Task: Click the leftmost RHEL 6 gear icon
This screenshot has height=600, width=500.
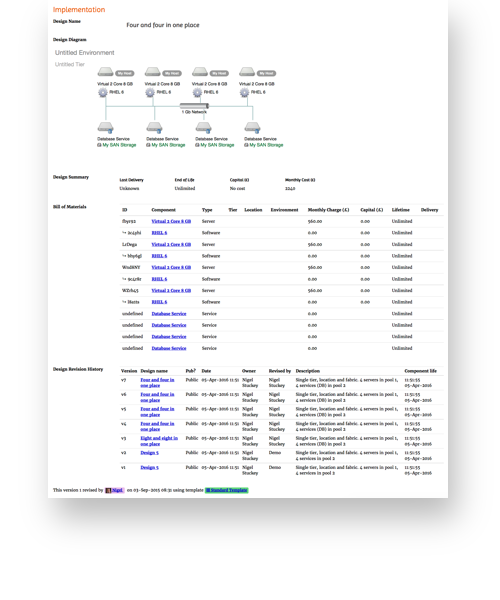Action: pyautogui.click(x=103, y=92)
